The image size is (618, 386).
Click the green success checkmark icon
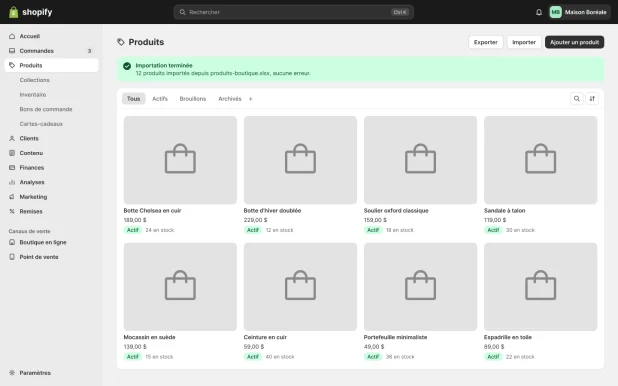(127, 66)
